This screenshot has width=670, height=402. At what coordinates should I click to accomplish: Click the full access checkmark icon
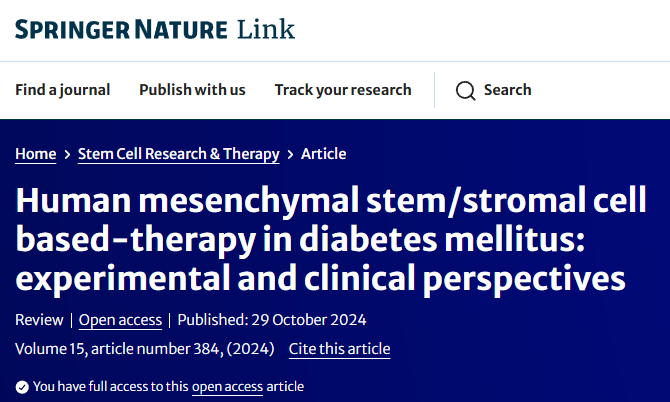coord(22,387)
